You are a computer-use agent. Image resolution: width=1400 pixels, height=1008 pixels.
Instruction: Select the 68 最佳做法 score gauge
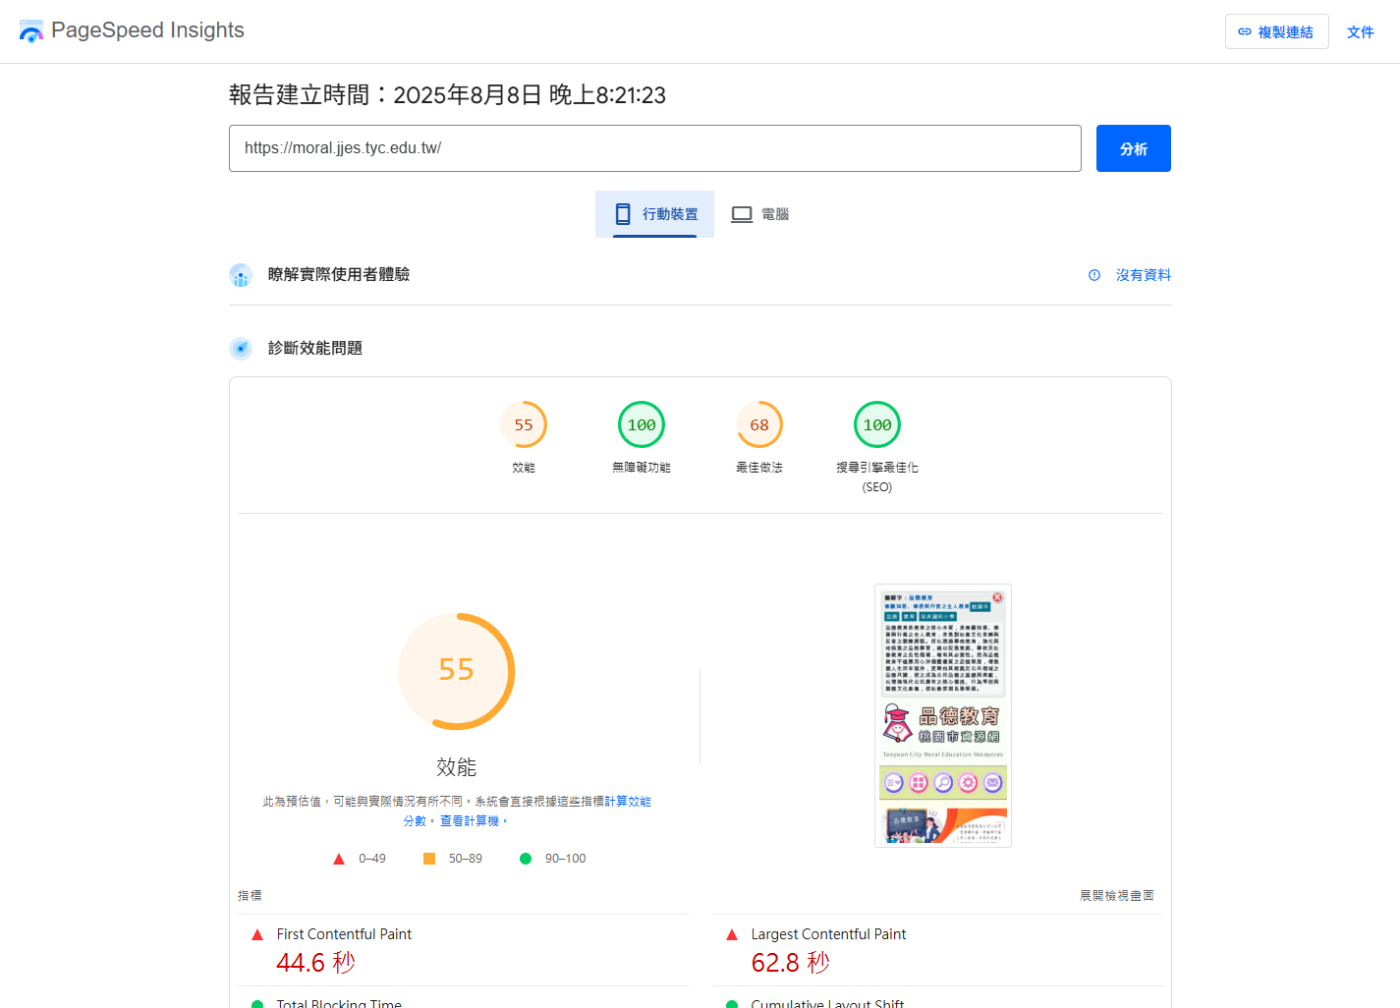tap(759, 425)
